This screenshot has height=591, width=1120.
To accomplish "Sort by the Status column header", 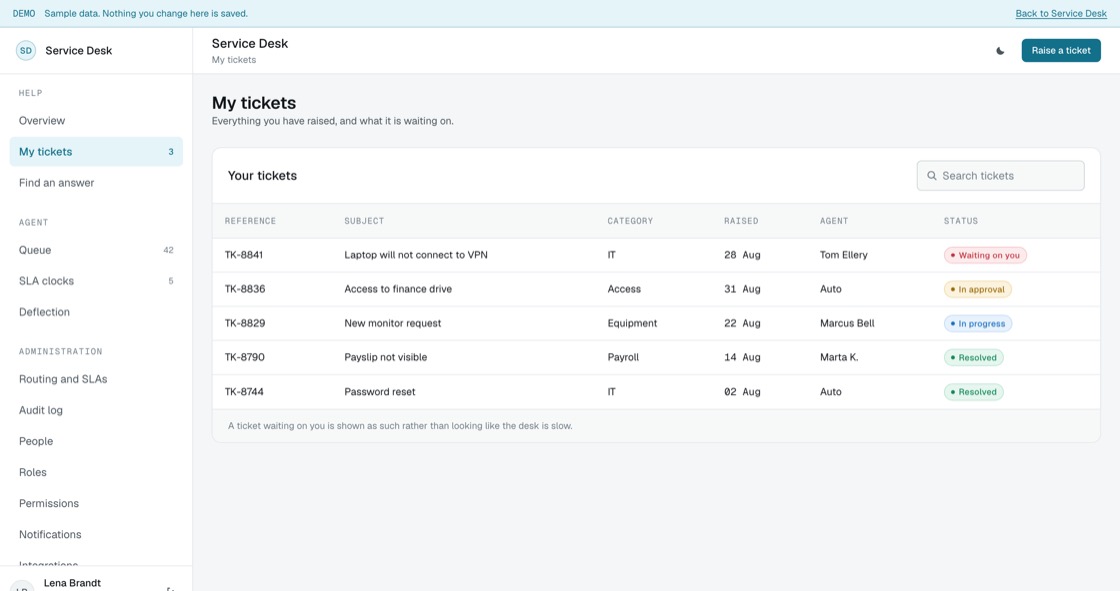I will pyautogui.click(x=961, y=221).
